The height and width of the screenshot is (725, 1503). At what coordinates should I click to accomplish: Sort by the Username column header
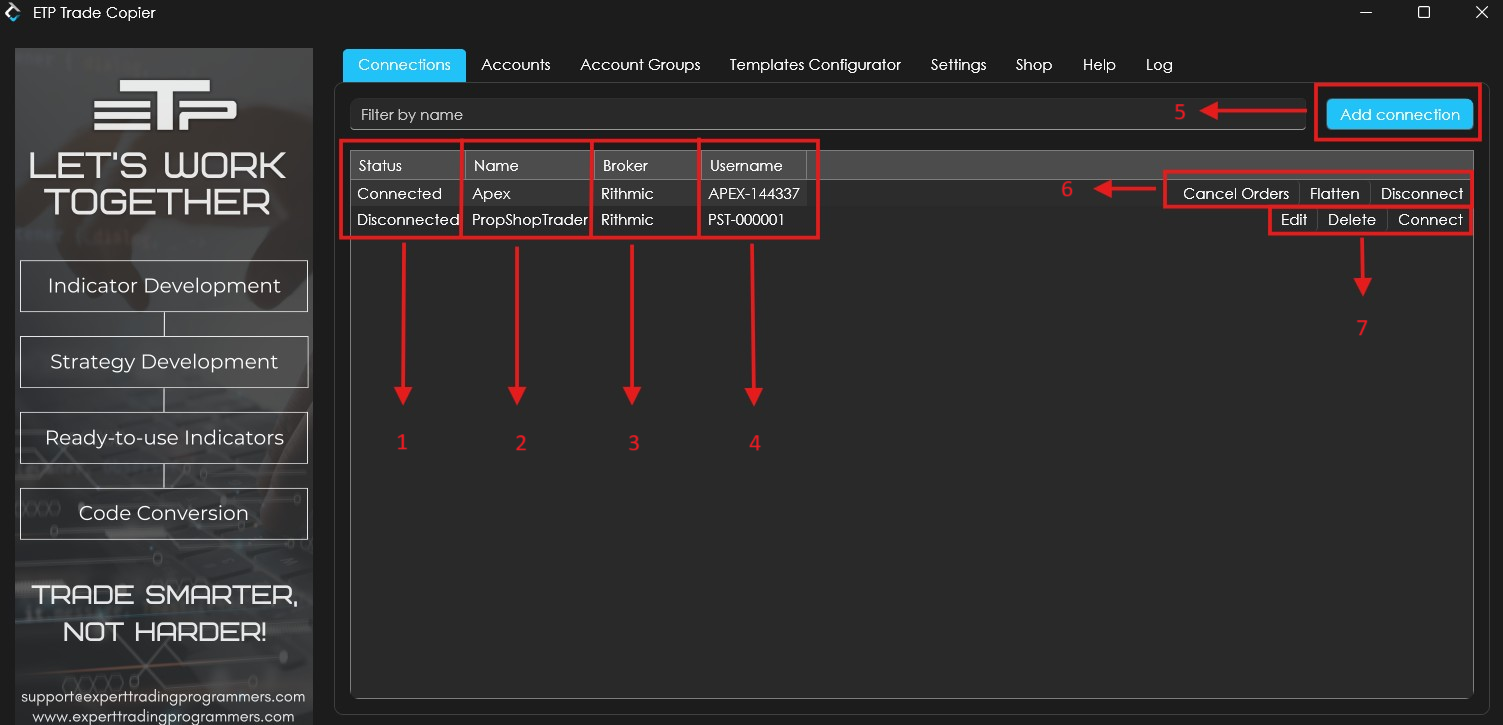754,166
